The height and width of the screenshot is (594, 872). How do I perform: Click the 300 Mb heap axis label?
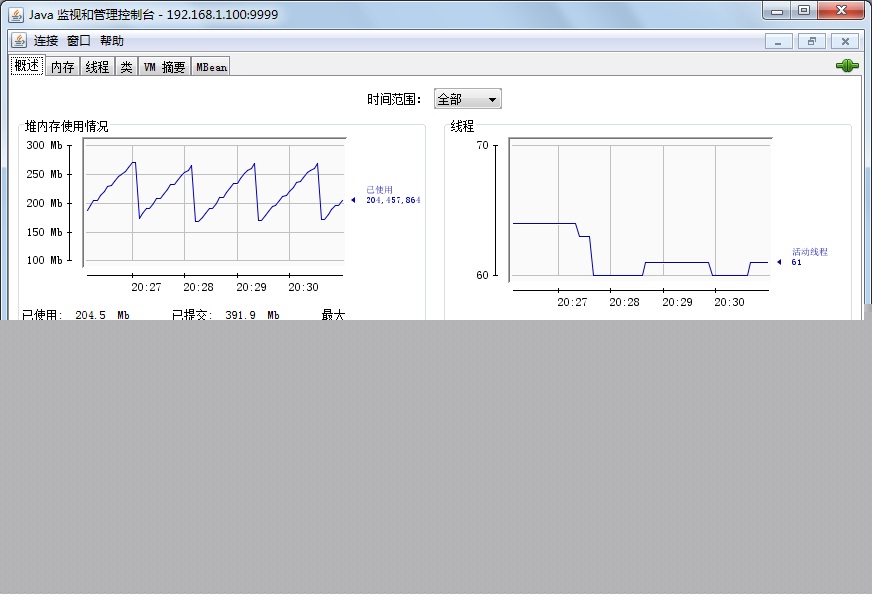44,145
